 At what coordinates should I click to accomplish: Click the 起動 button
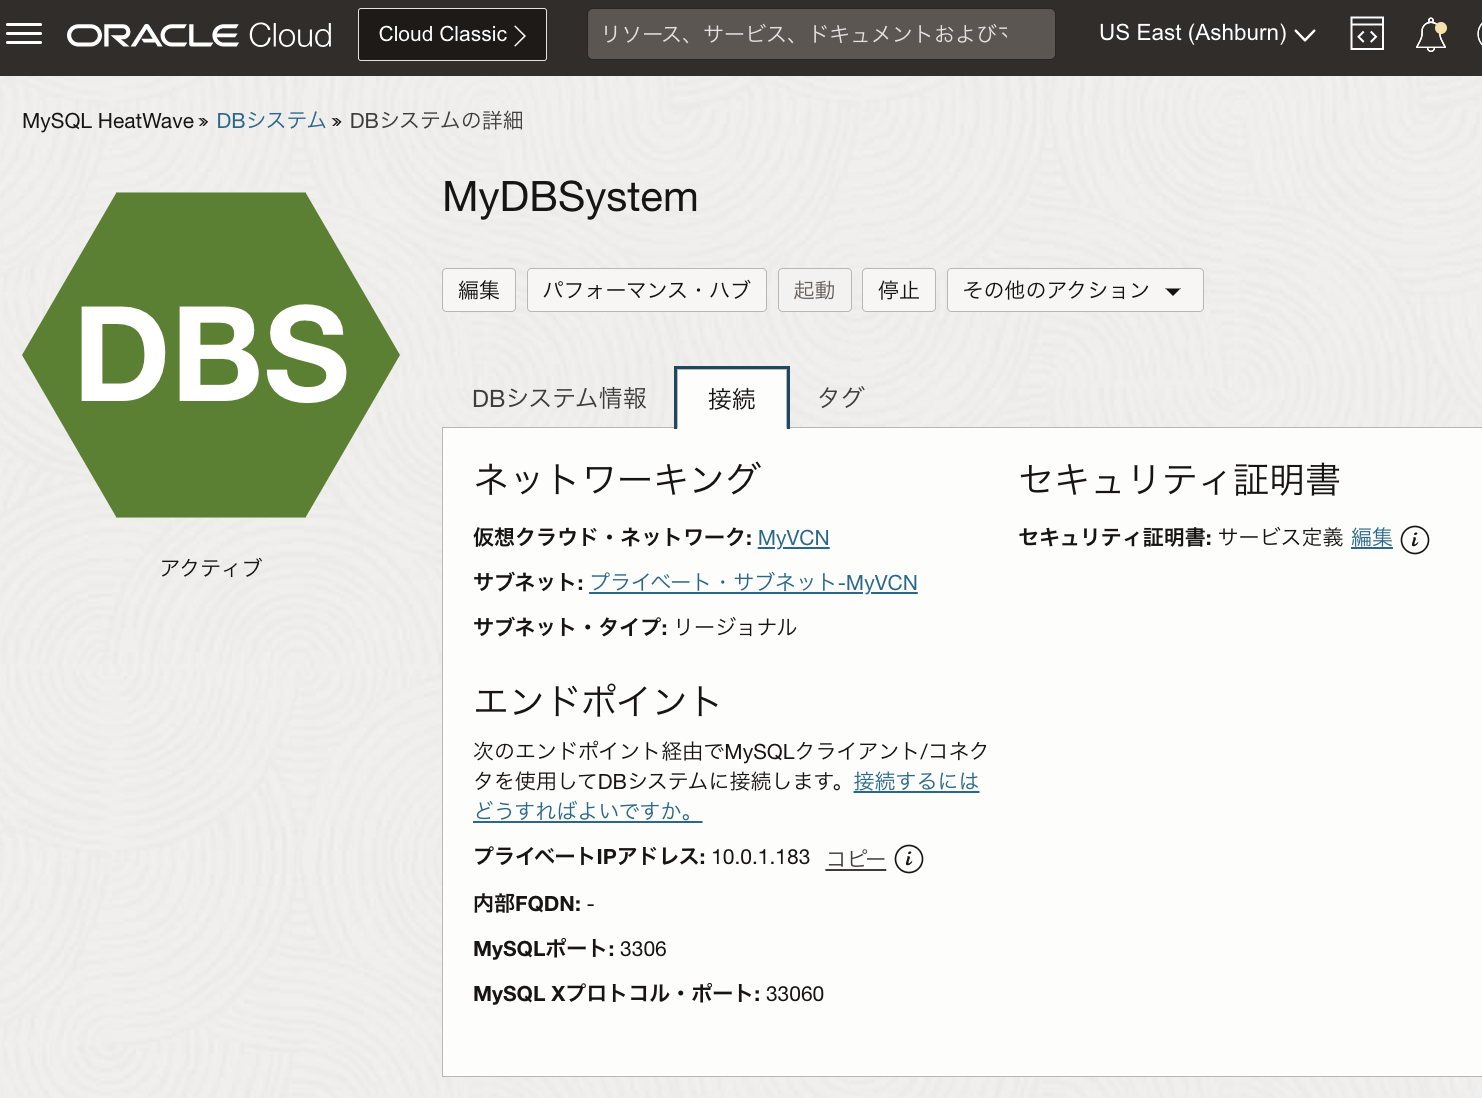(815, 290)
